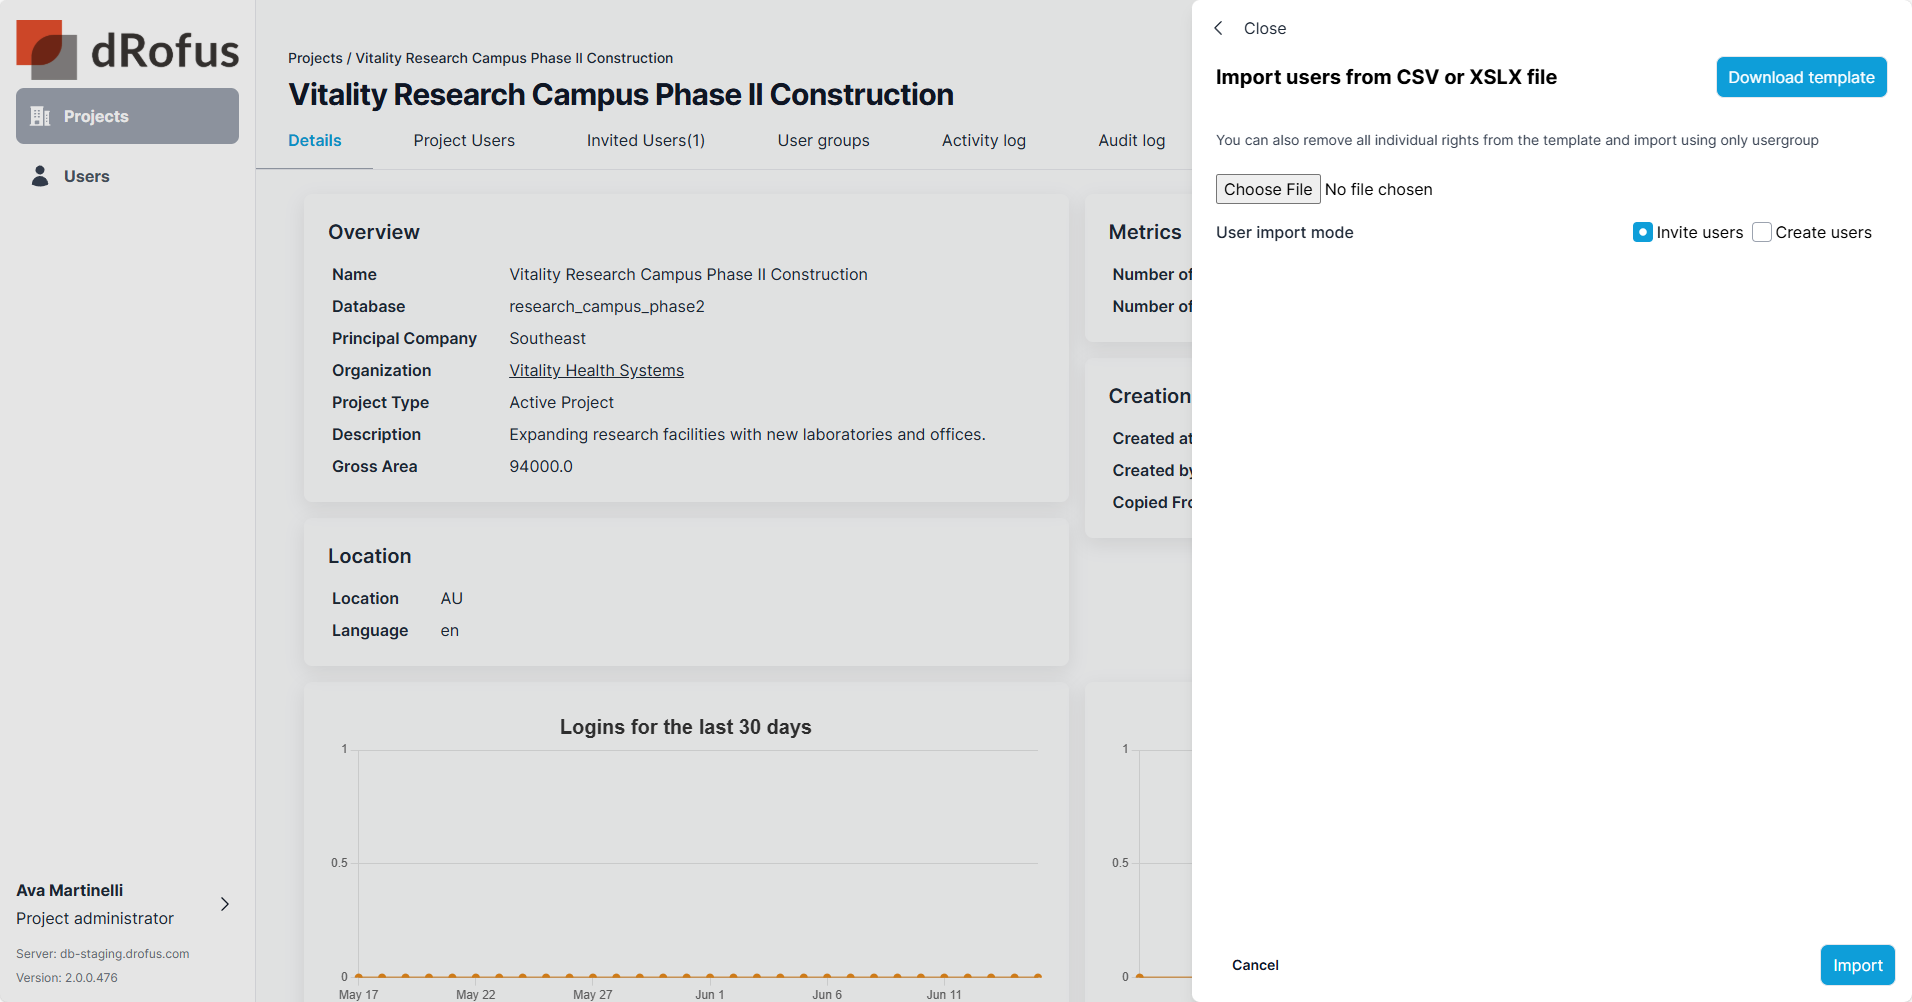View the Audit log tab
1912x1002 pixels.
click(x=1131, y=140)
